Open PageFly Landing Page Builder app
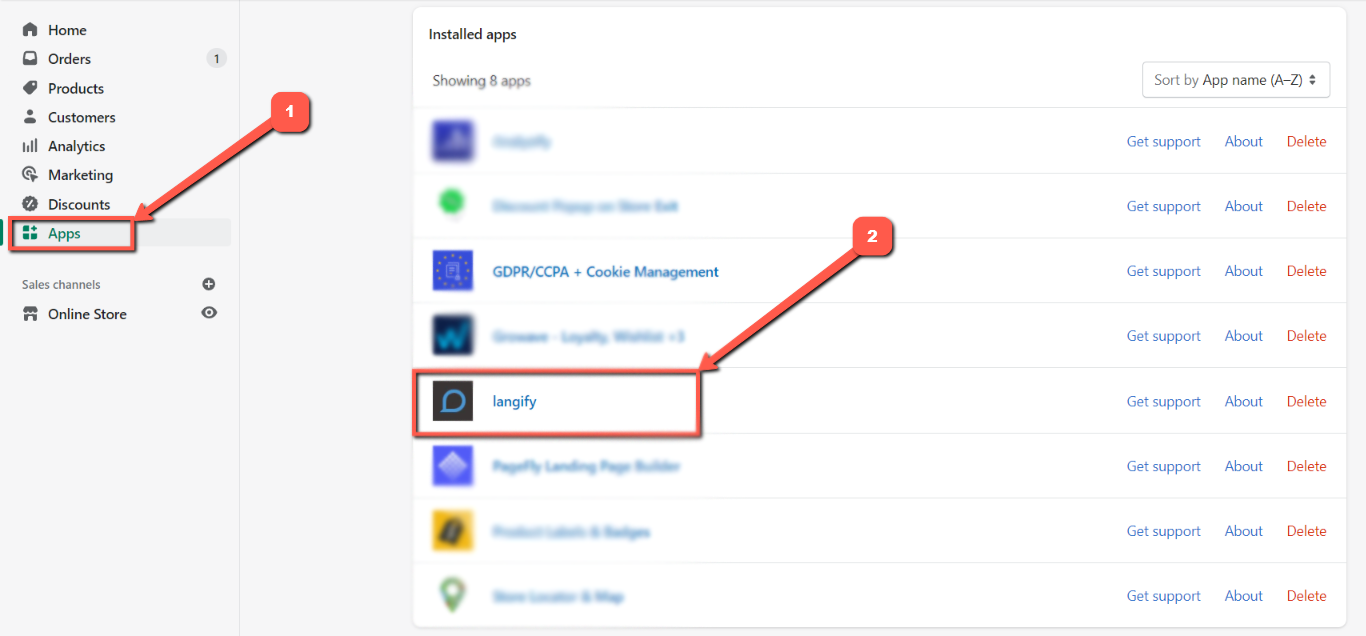 pos(587,466)
